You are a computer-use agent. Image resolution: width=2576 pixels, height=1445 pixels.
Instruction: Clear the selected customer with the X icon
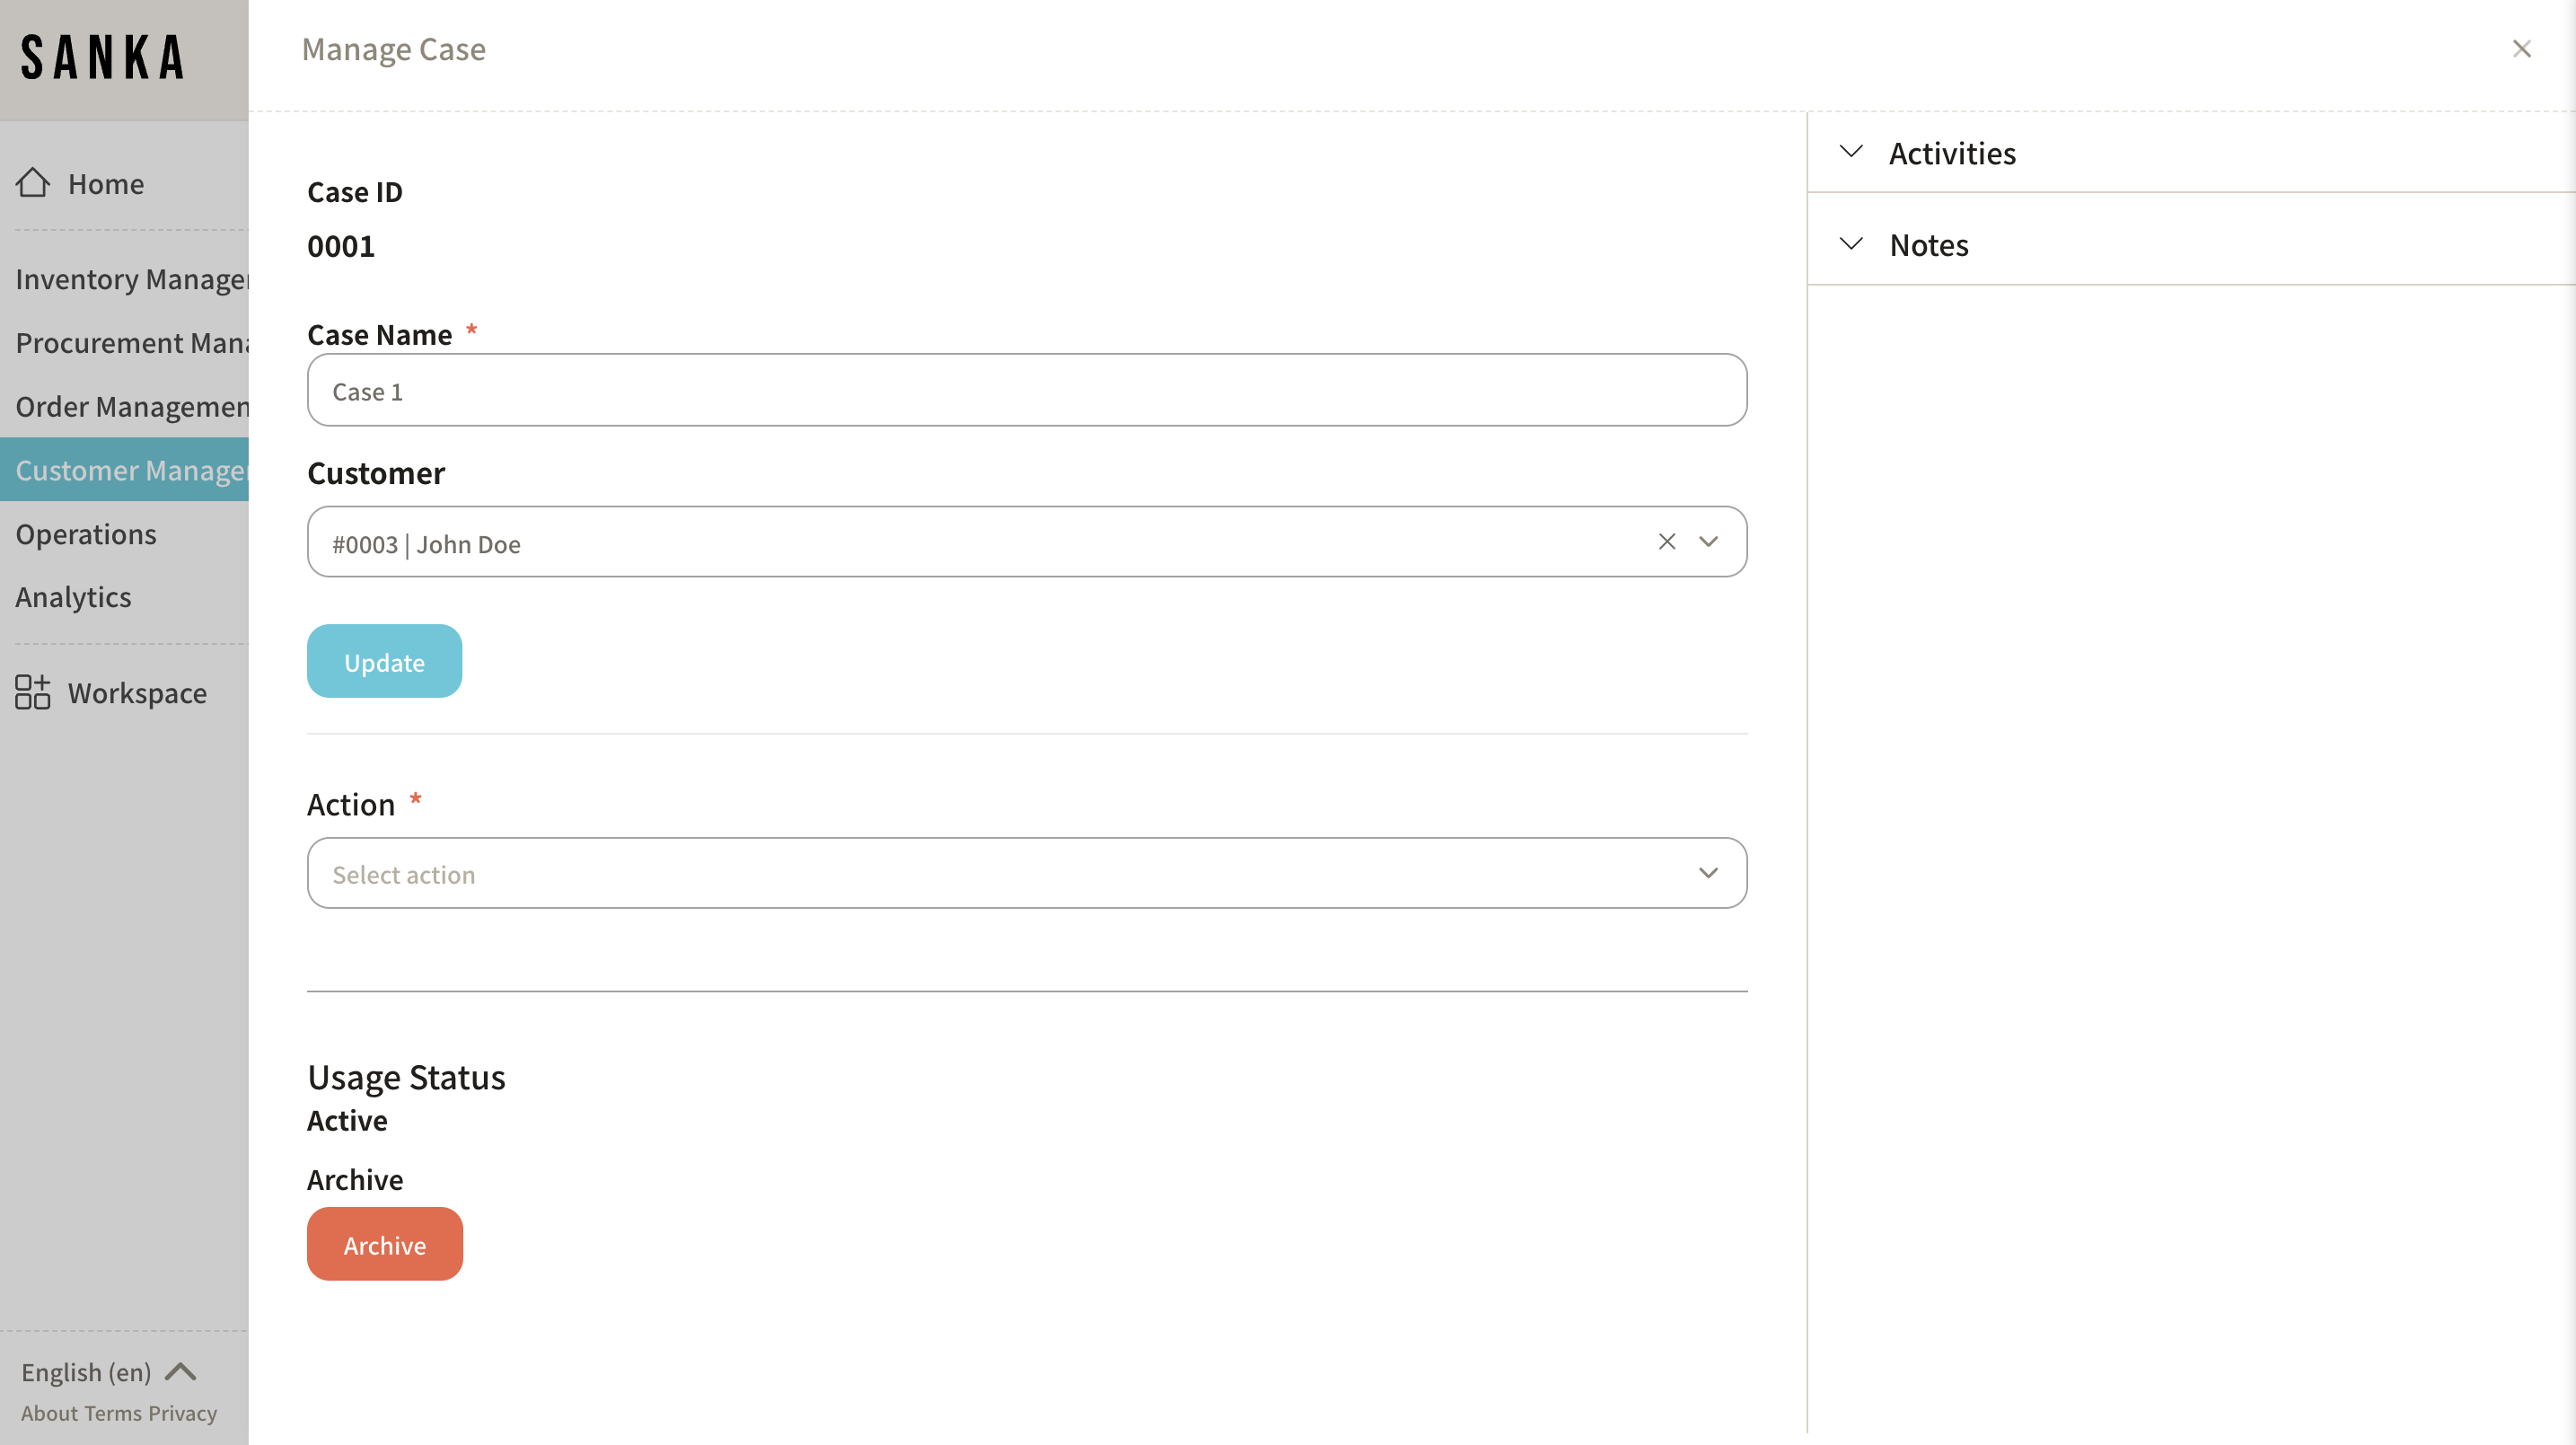click(1666, 541)
